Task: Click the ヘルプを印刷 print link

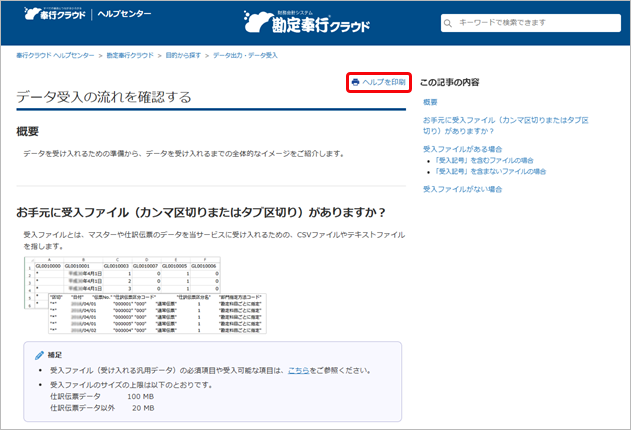Action: [x=379, y=82]
